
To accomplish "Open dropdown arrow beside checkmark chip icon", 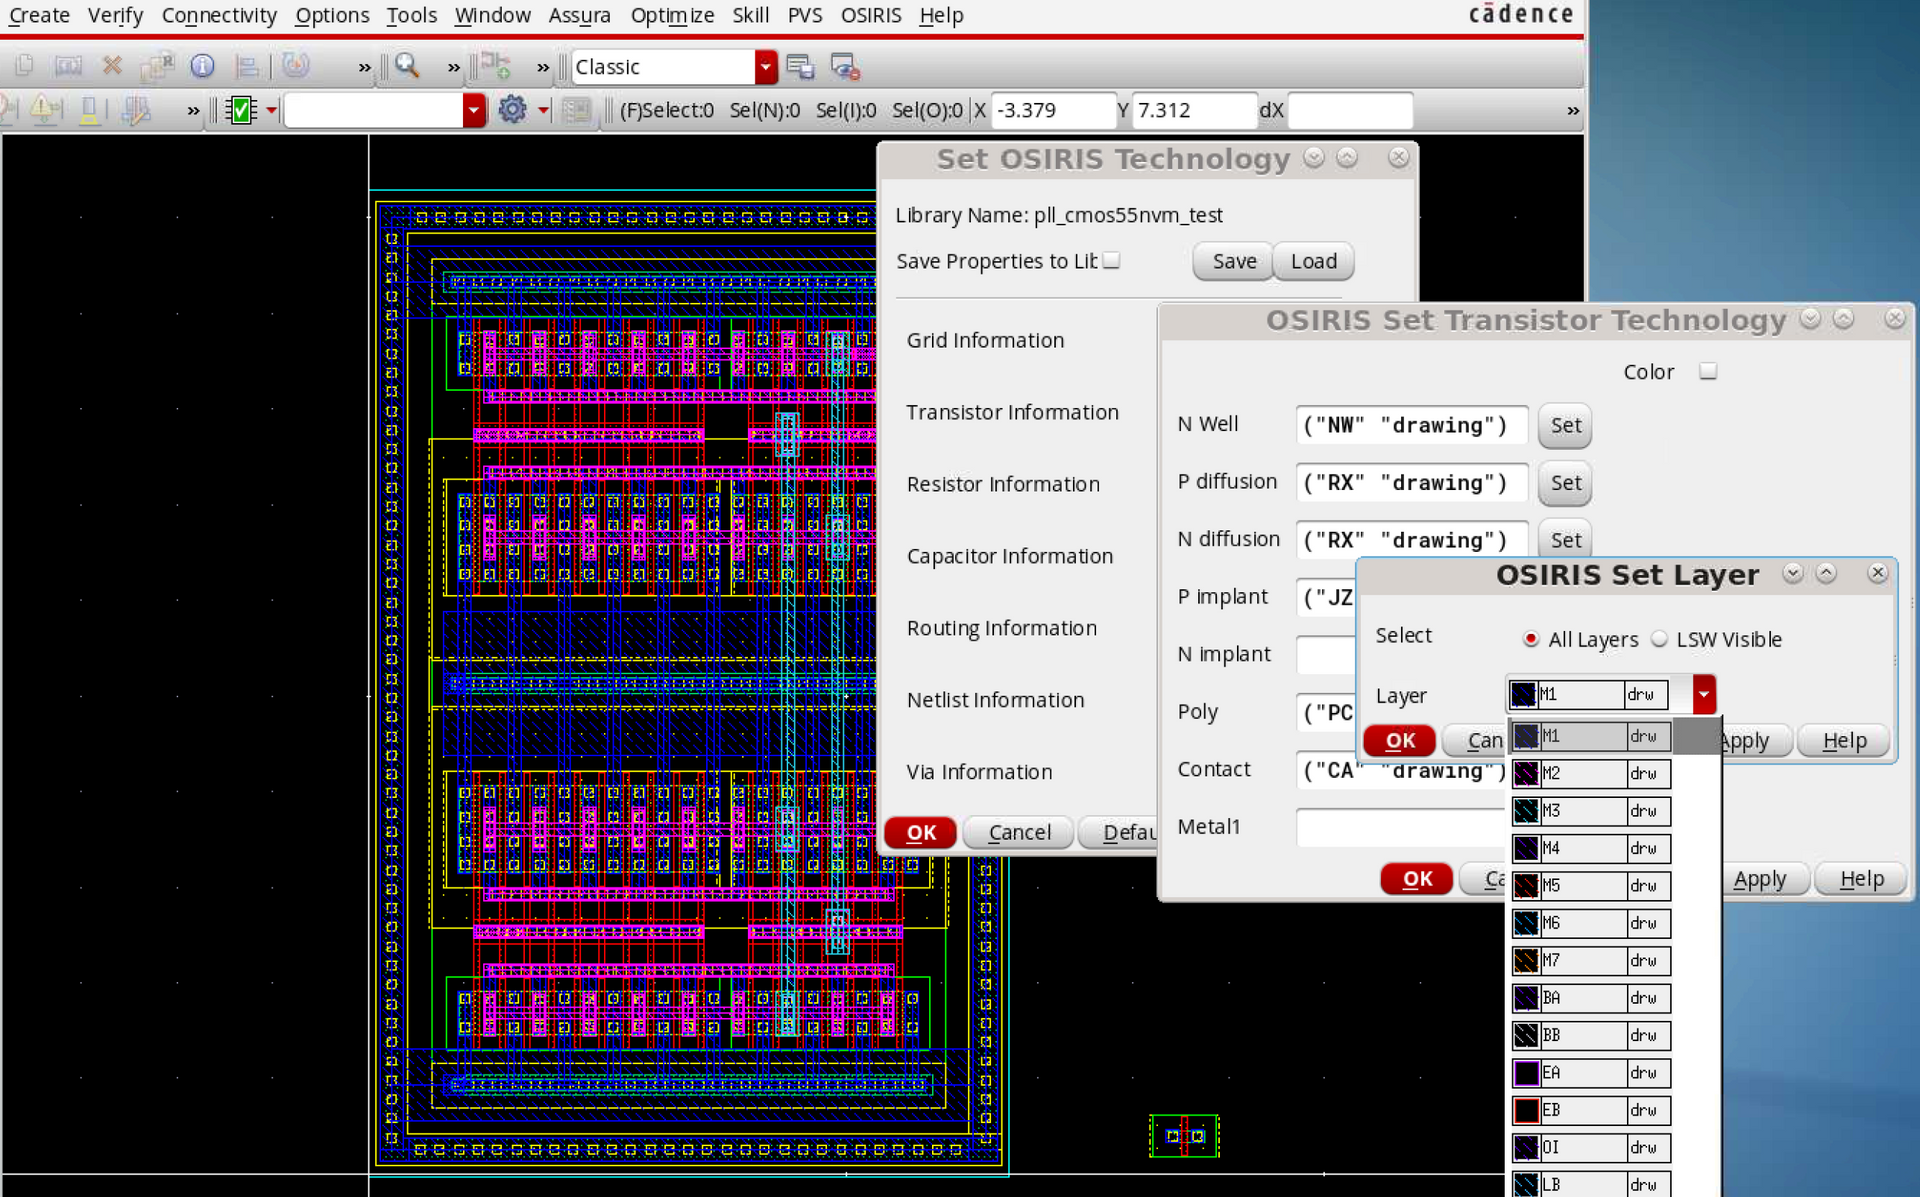I will click(271, 110).
